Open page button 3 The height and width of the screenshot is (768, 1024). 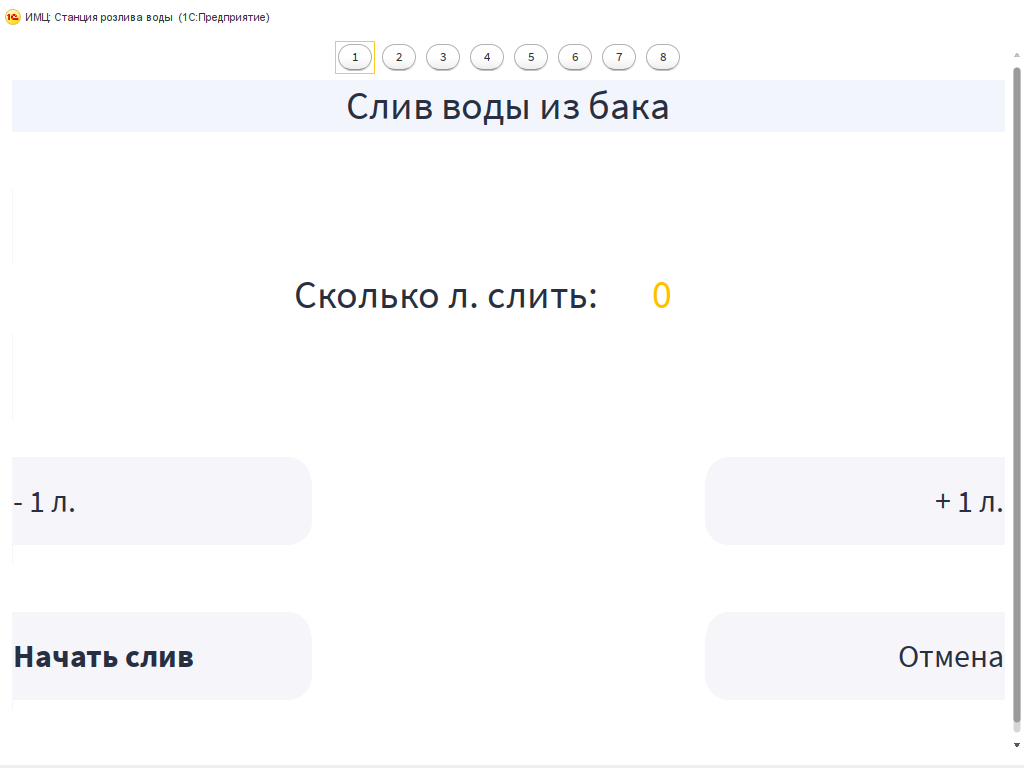click(443, 57)
